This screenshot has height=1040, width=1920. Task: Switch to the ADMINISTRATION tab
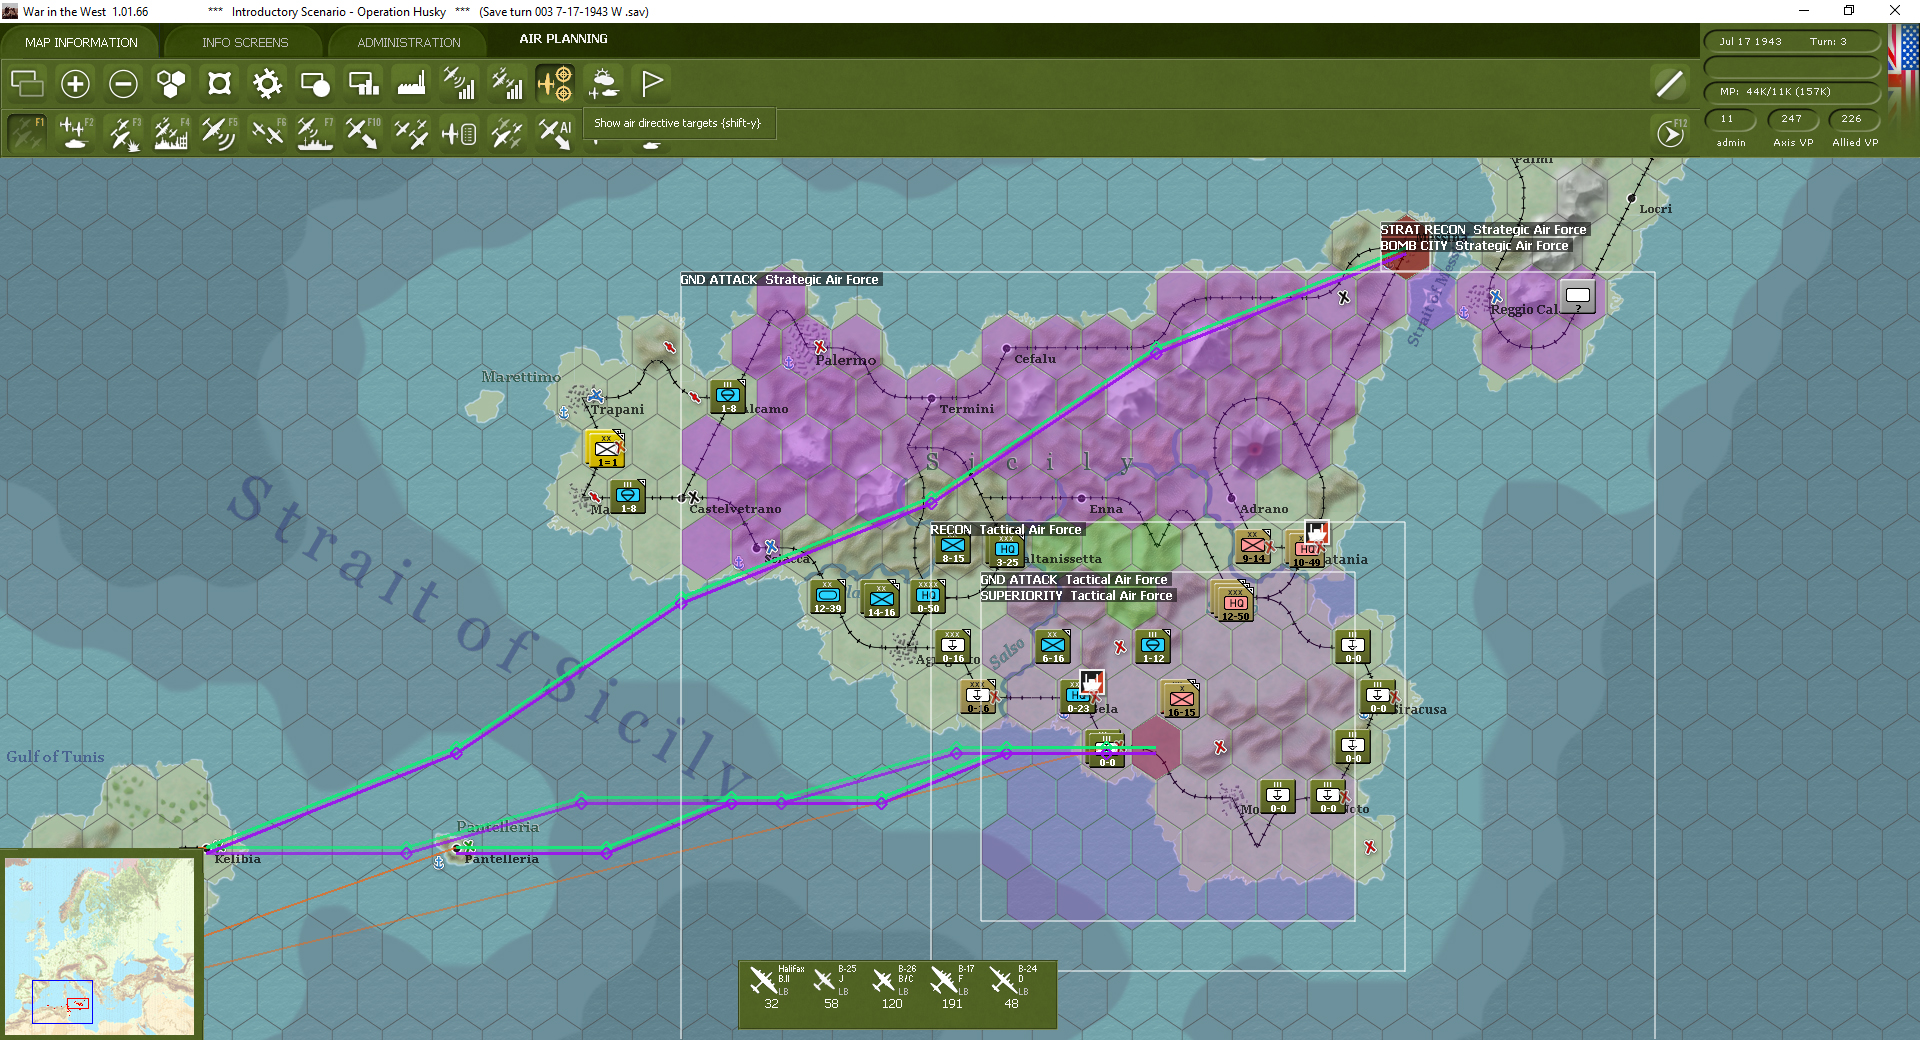[407, 42]
